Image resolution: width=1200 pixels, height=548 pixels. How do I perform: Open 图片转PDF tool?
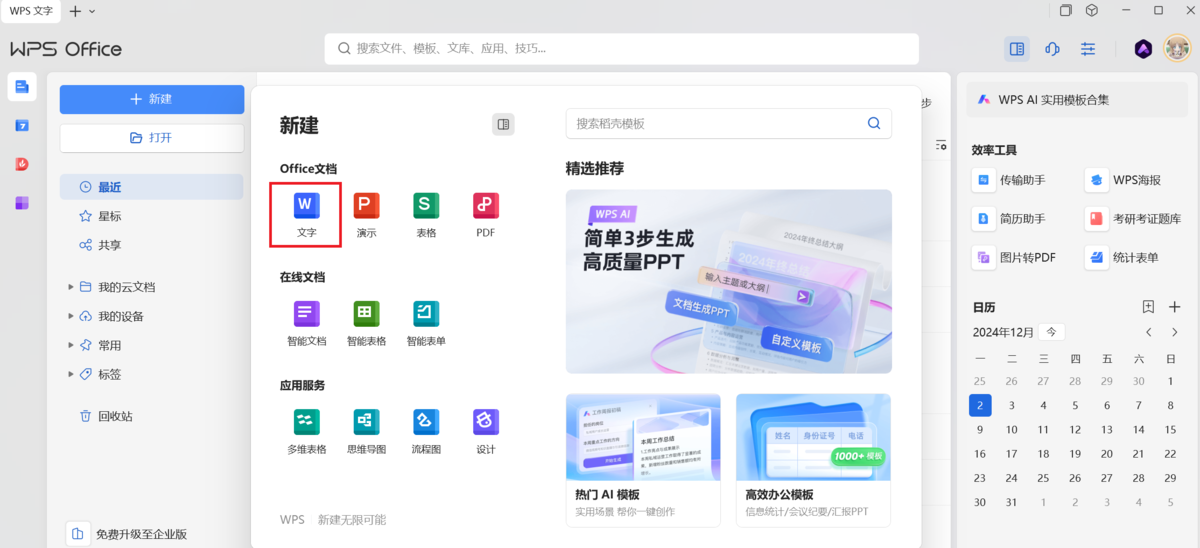[x=1014, y=257]
